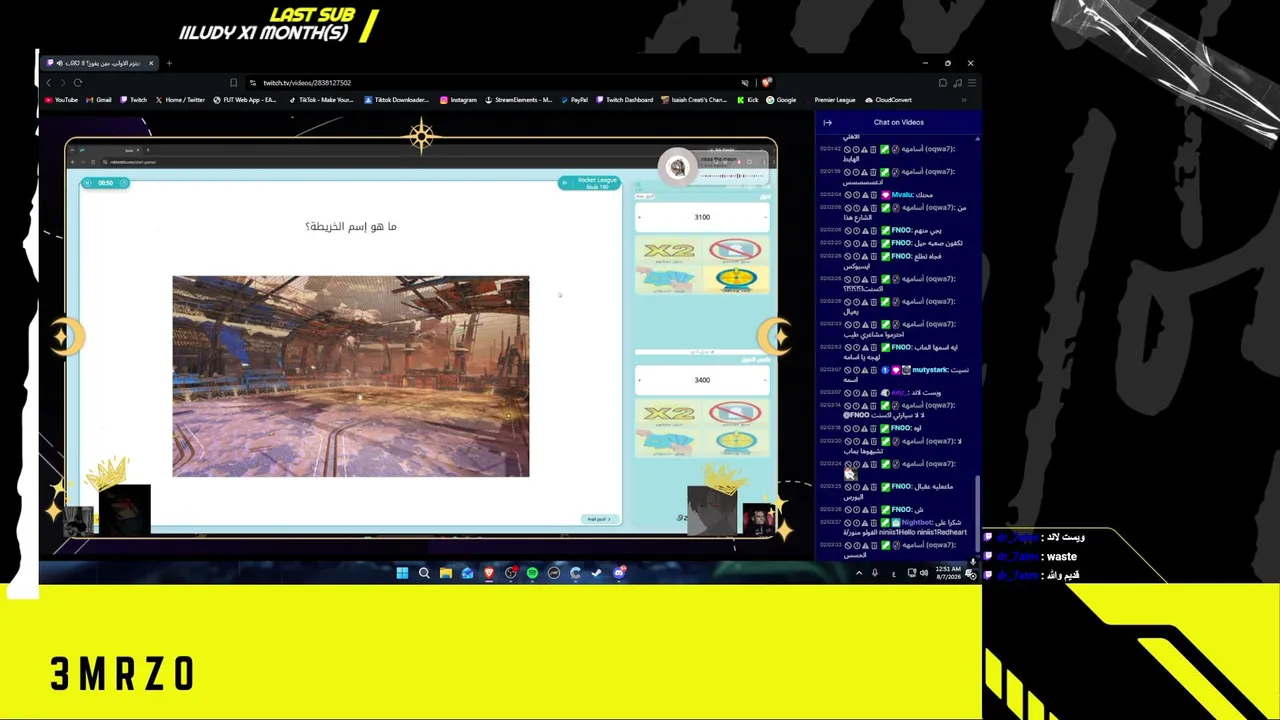
Task: Show hidden system tray icons
Action: 859,573
